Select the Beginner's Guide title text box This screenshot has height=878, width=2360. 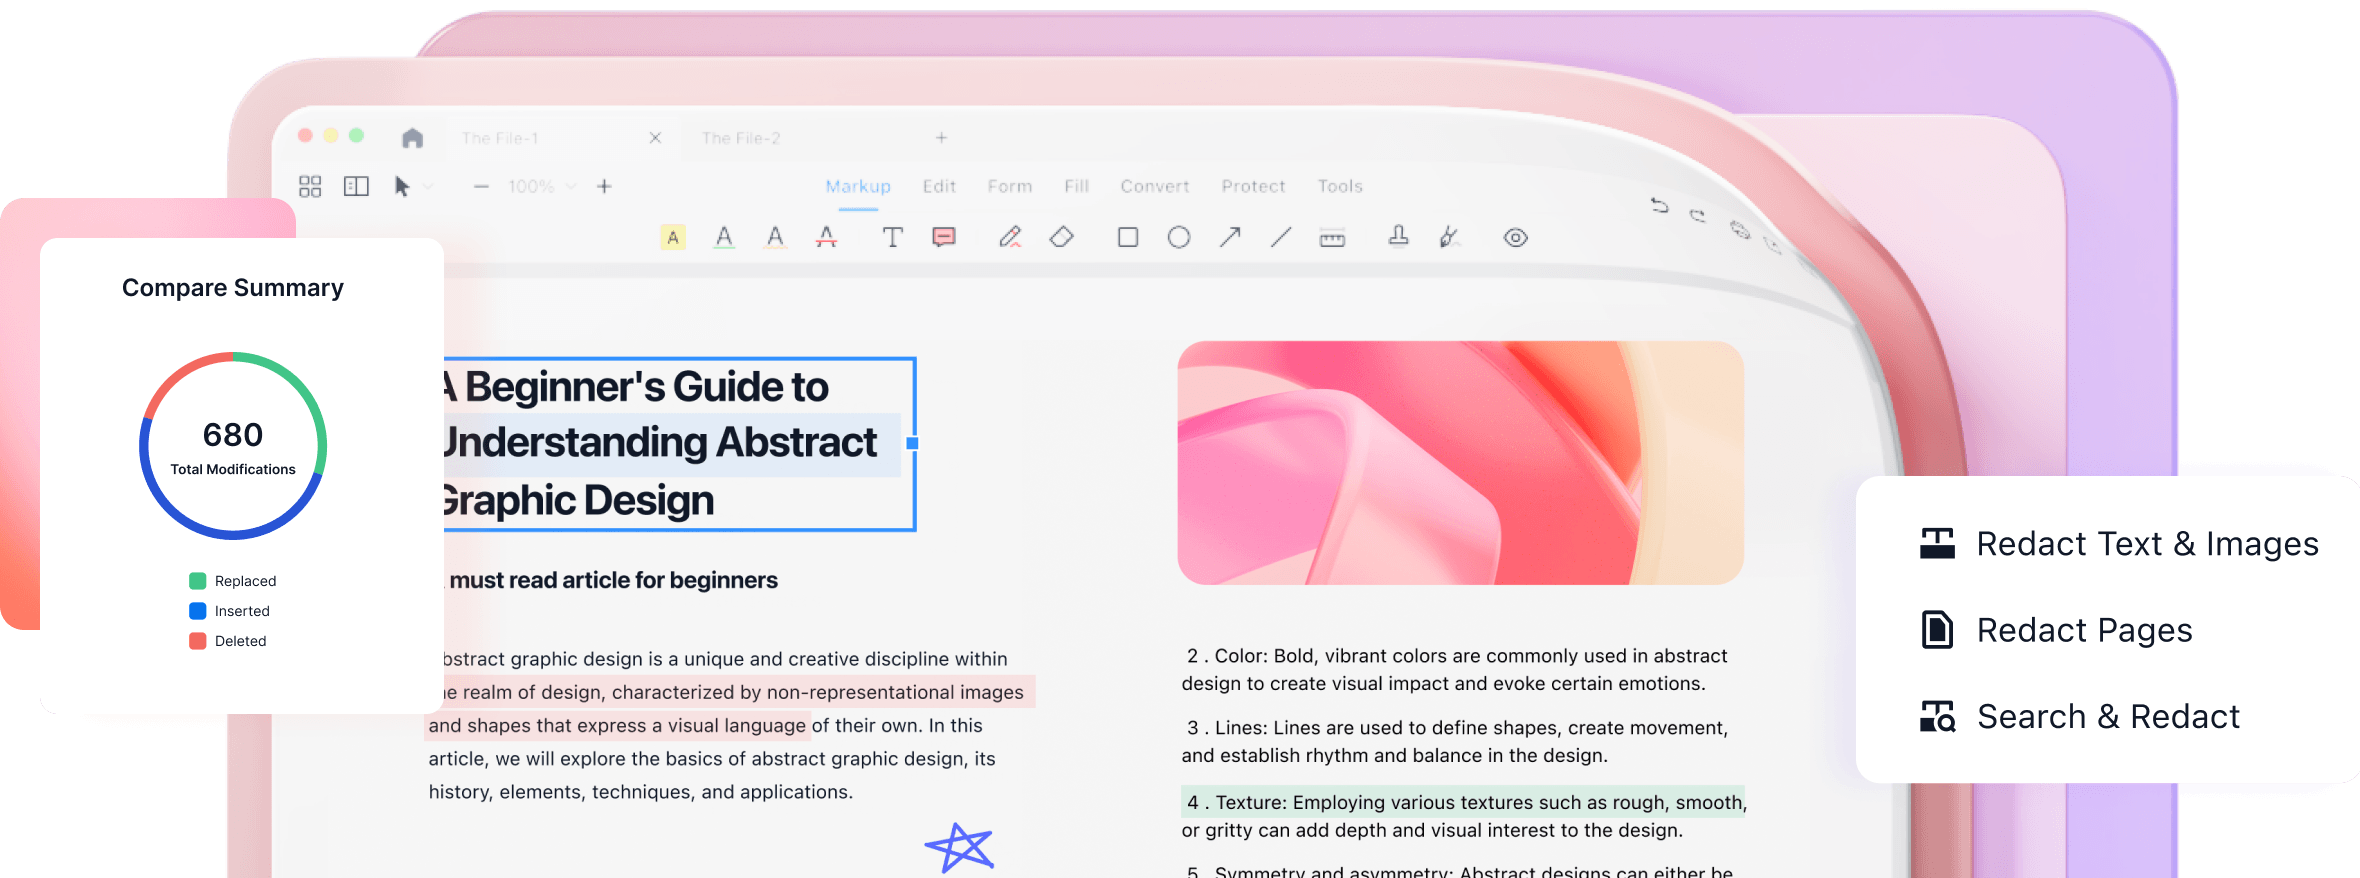tap(678, 444)
